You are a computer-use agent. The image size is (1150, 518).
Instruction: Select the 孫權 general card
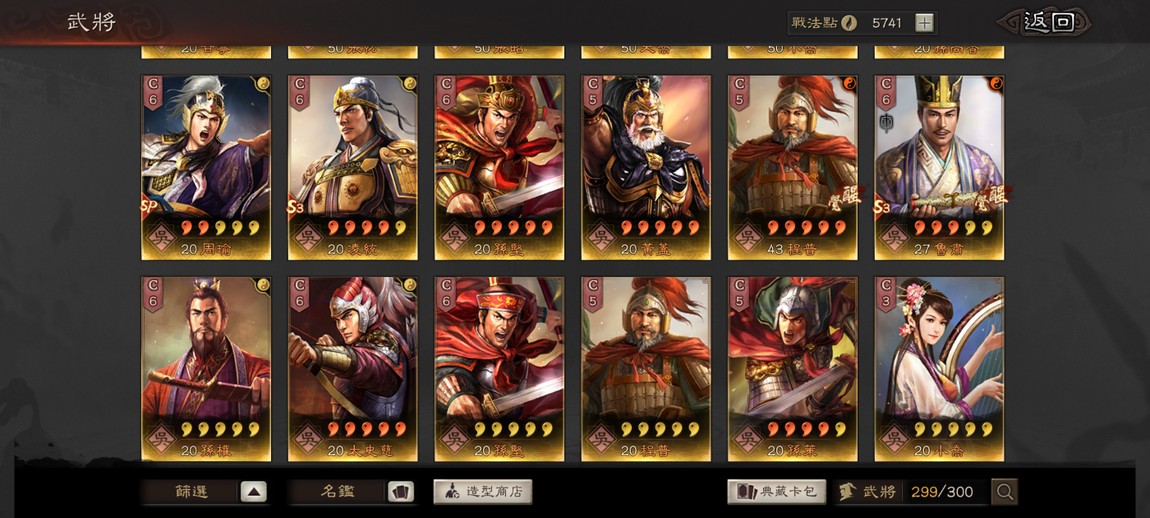(206, 369)
